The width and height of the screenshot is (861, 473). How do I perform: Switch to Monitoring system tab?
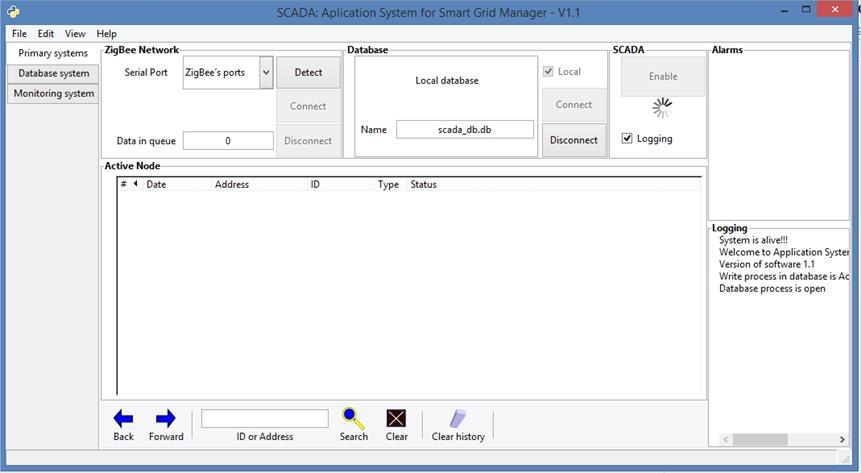(53, 94)
